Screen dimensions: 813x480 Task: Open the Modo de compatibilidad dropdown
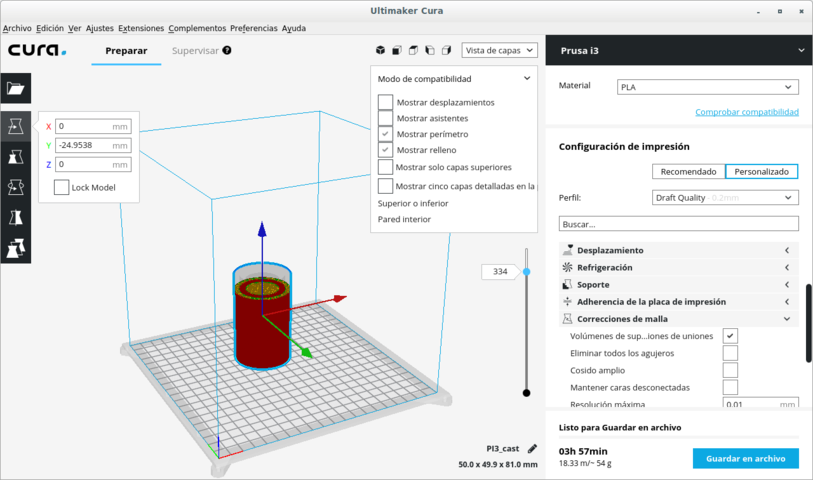(x=454, y=79)
